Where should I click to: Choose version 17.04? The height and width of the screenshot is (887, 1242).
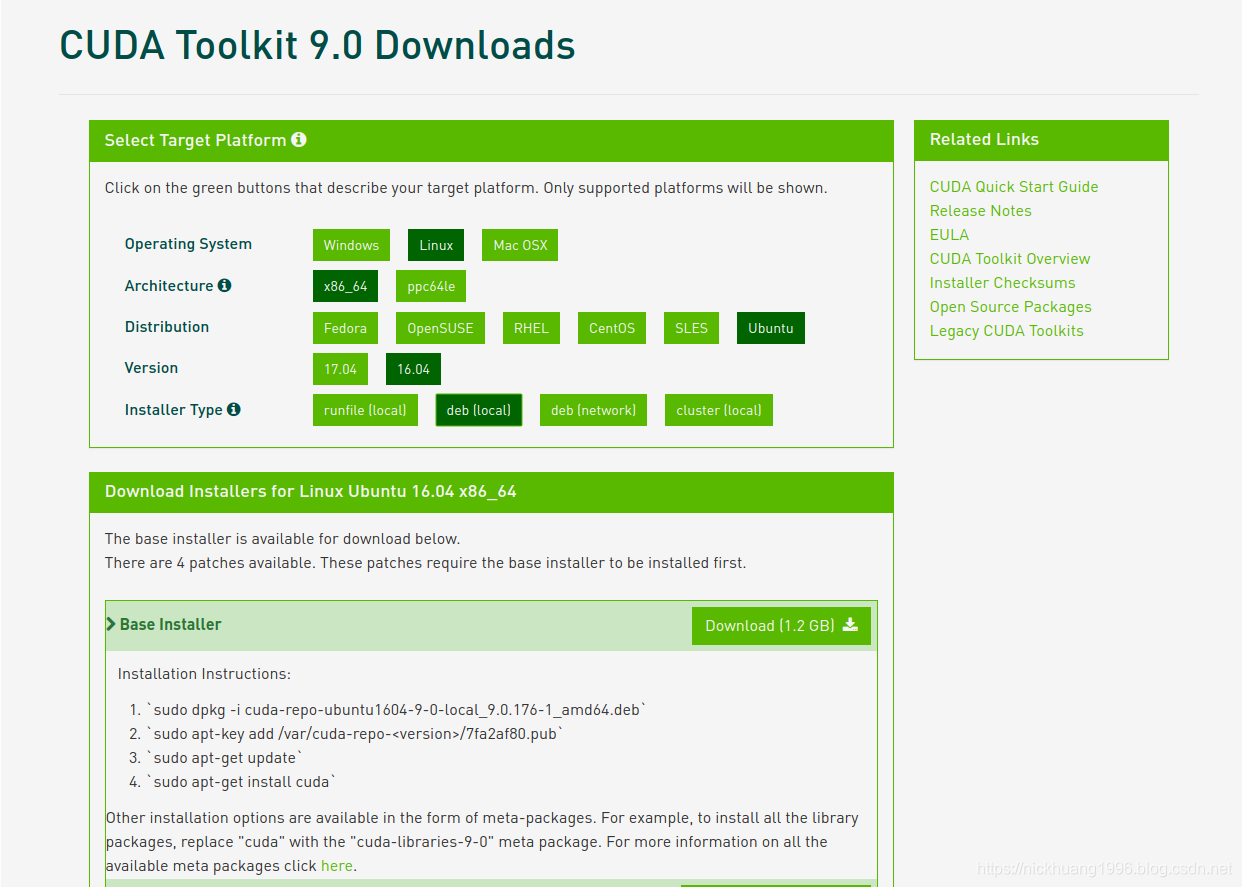point(340,369)
